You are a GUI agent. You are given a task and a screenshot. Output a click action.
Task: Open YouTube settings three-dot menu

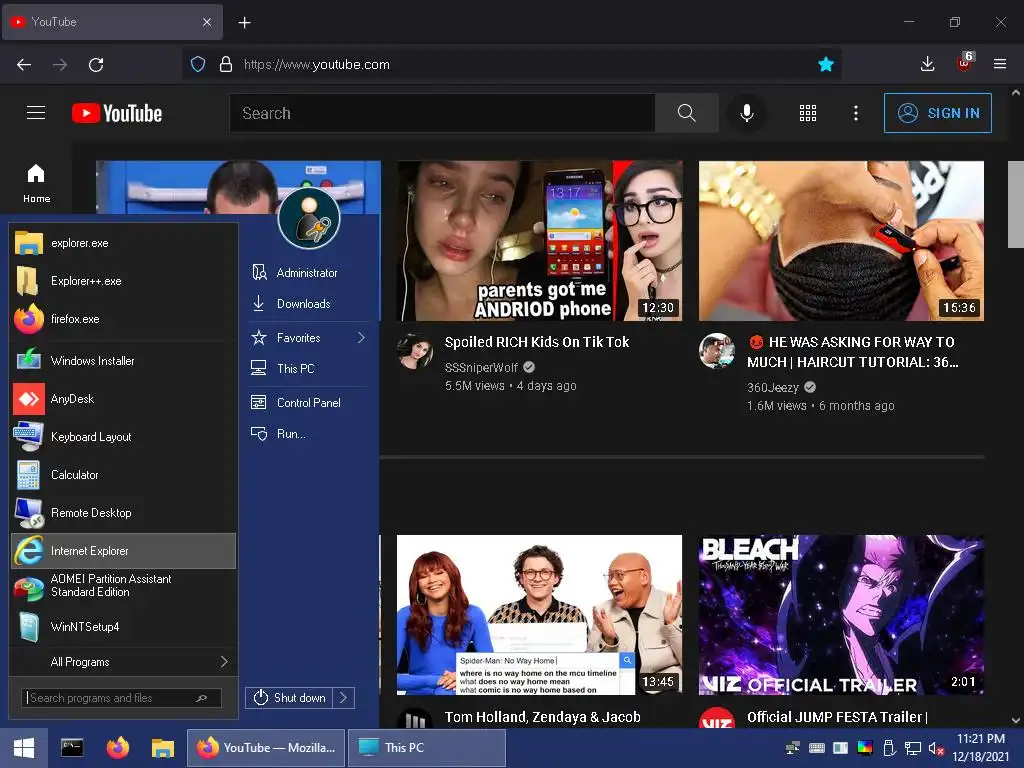click(856, 113)
